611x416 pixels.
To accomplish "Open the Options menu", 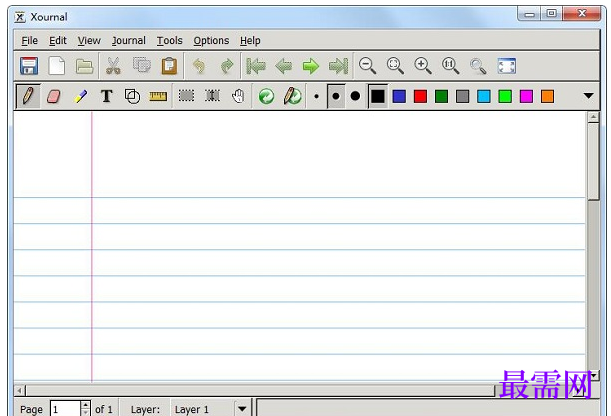I will (x=211, y=41).
